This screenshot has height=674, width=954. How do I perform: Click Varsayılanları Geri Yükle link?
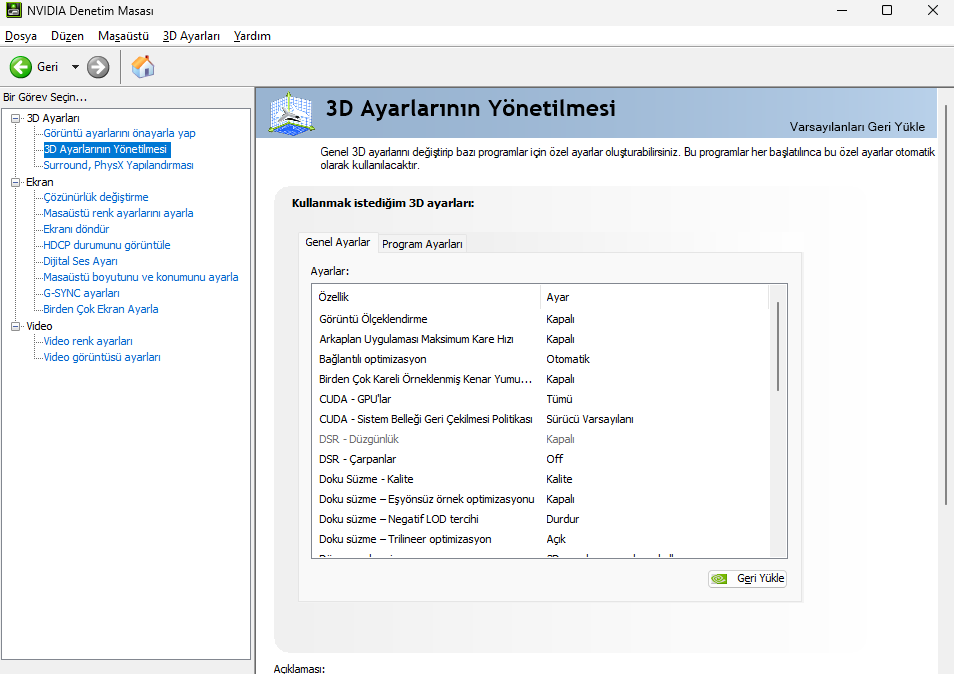pyautogui.click(x=857, y=127)
